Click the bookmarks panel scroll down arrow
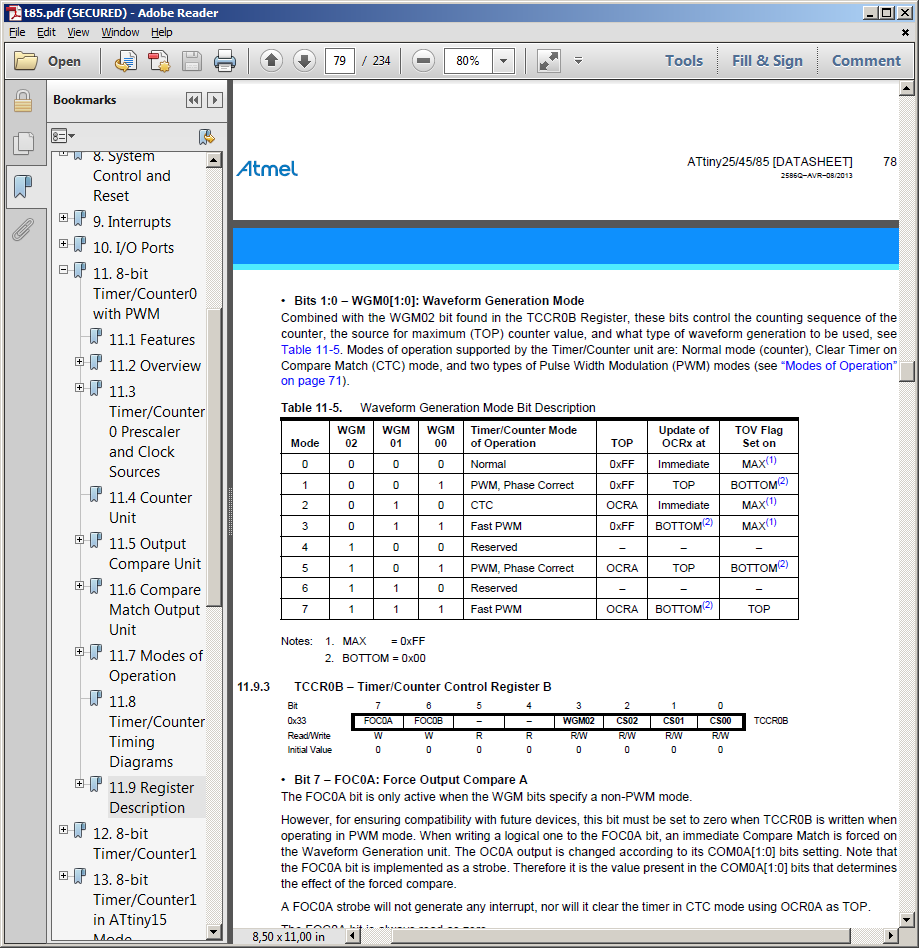 [213, 931]
